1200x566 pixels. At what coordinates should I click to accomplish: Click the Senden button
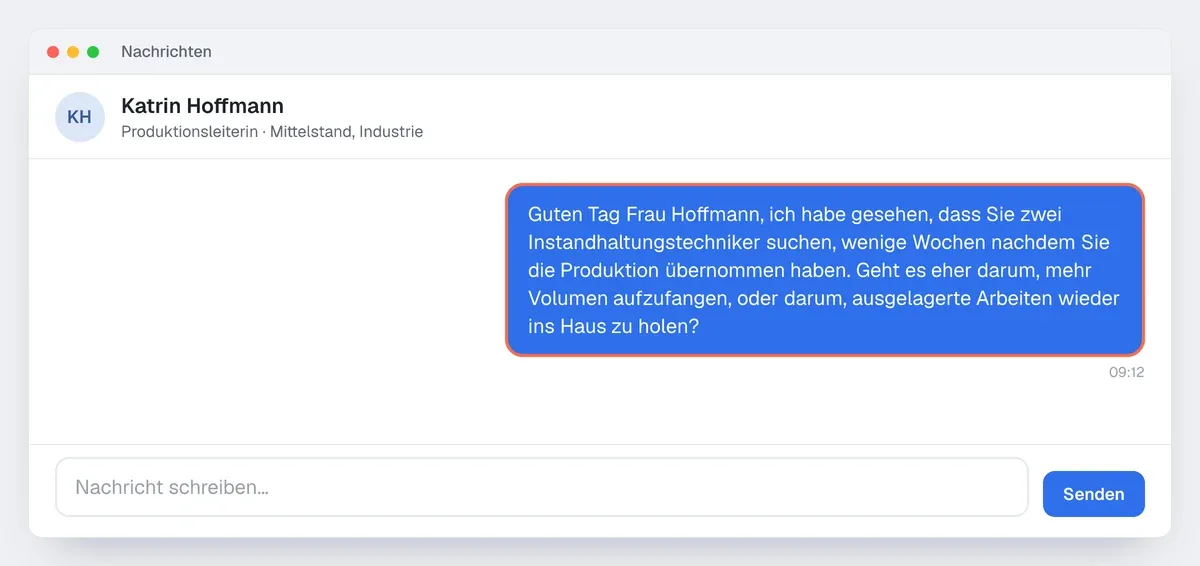[1093, 494]
